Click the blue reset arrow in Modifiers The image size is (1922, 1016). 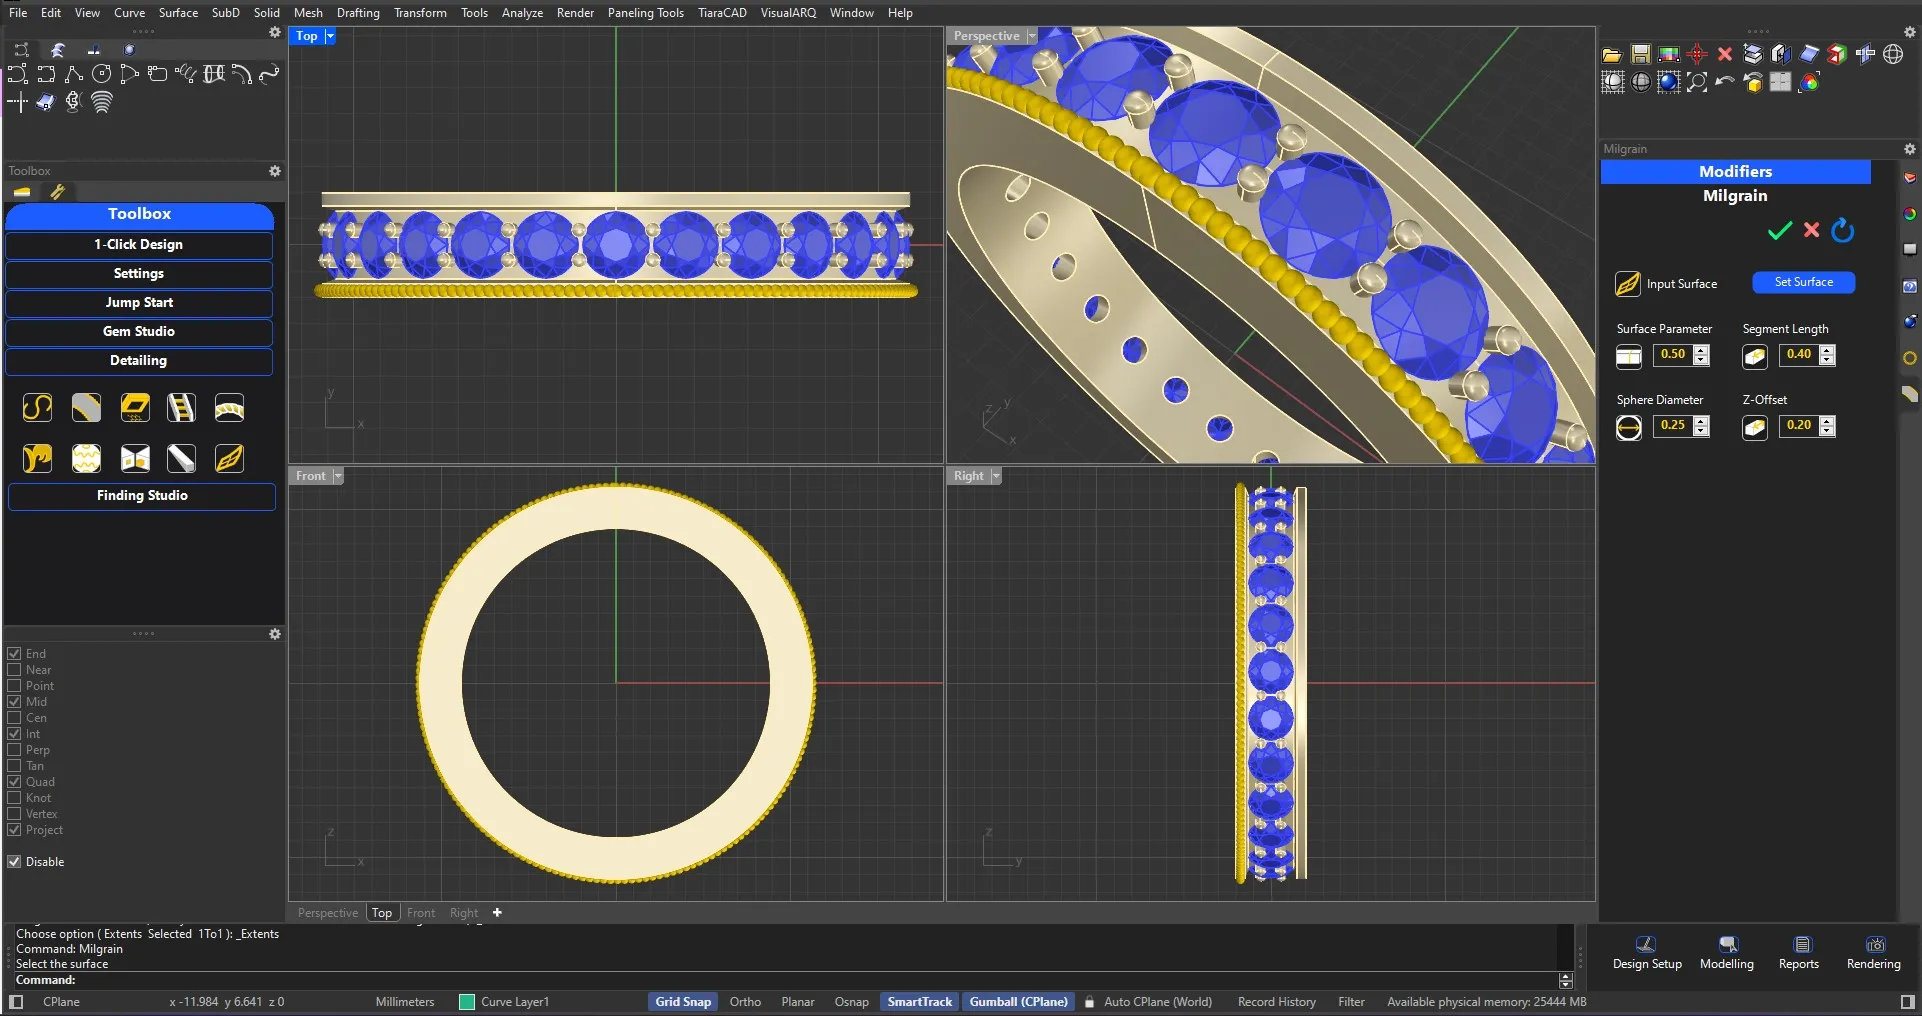coord(1842,231)
